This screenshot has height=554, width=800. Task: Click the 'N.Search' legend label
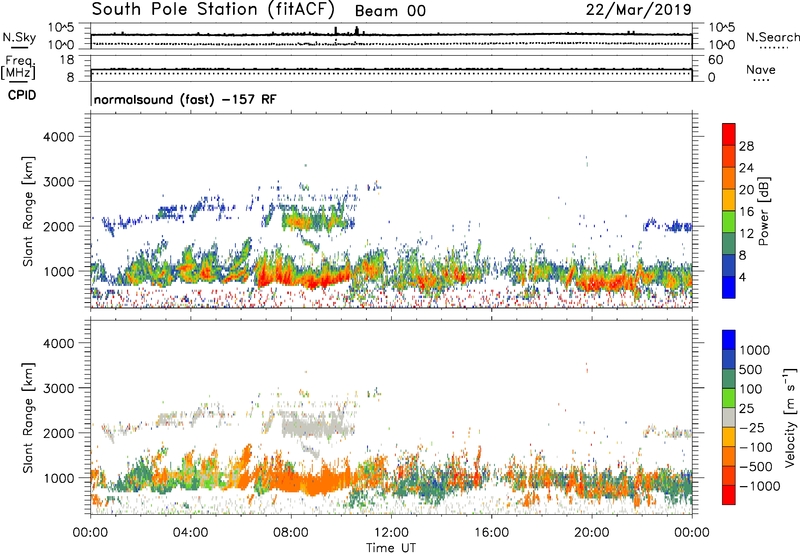(773, 37)
